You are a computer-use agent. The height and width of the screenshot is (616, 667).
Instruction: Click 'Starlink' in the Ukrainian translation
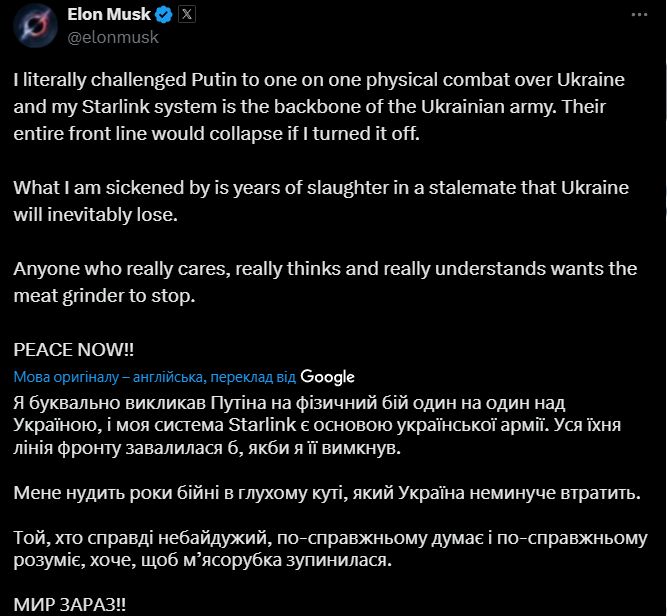coord(262,425)
